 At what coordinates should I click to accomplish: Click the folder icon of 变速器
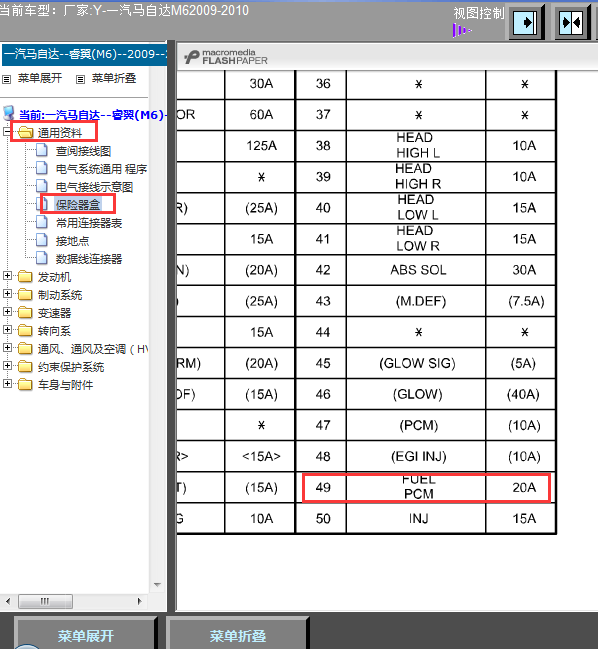point(25,312)
